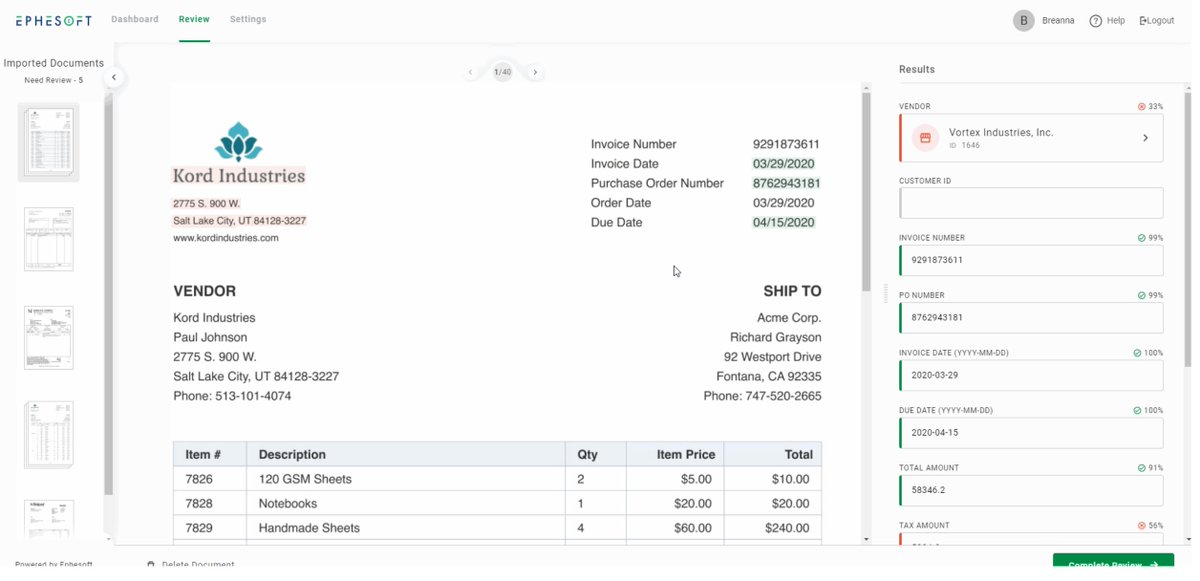Select the third document thumbnail
The image size is (1200, 581).
click(48, 337)
